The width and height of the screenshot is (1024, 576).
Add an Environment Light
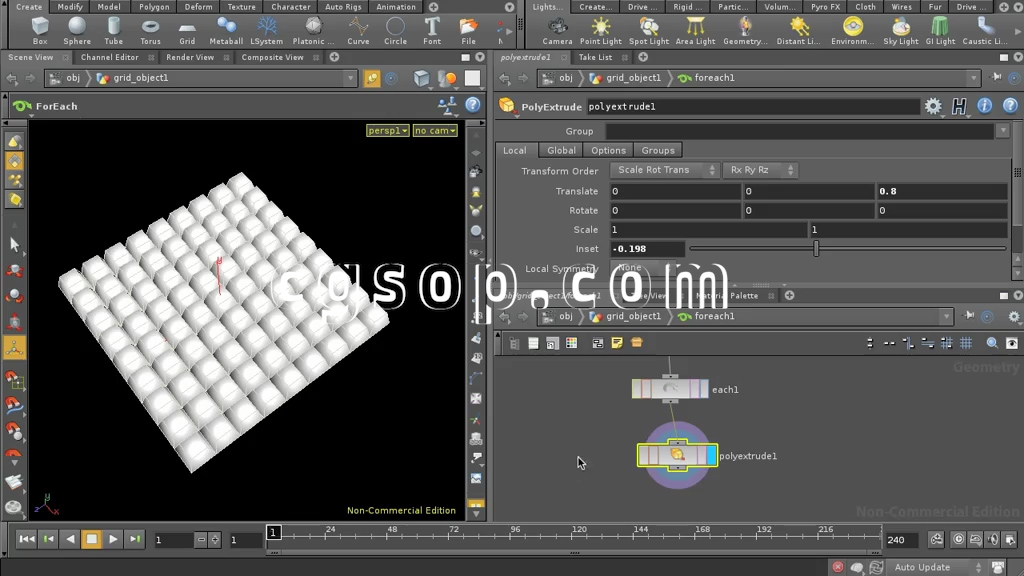(852, 31)
